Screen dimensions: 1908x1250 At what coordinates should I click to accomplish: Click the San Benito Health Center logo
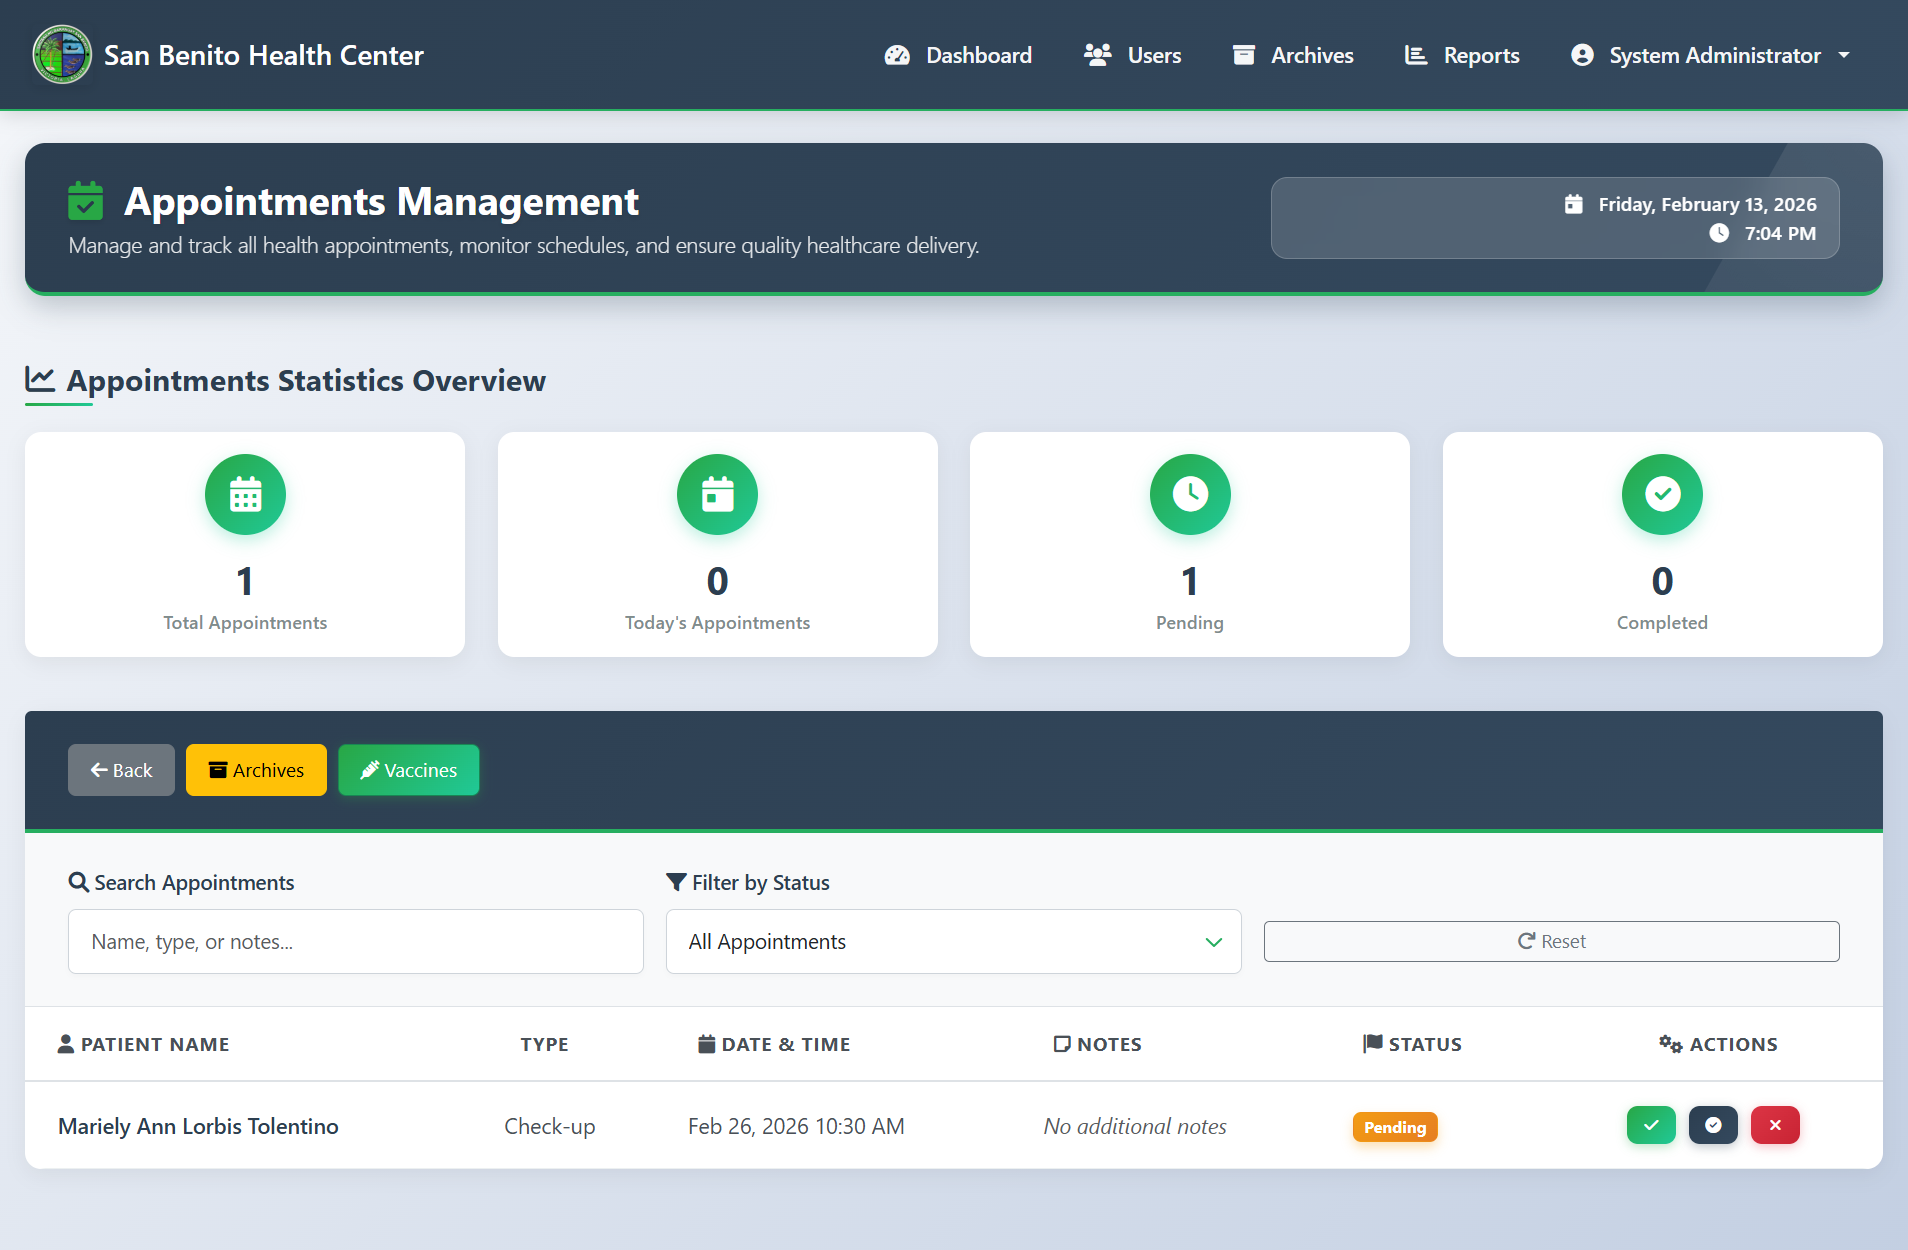point(62,55)
